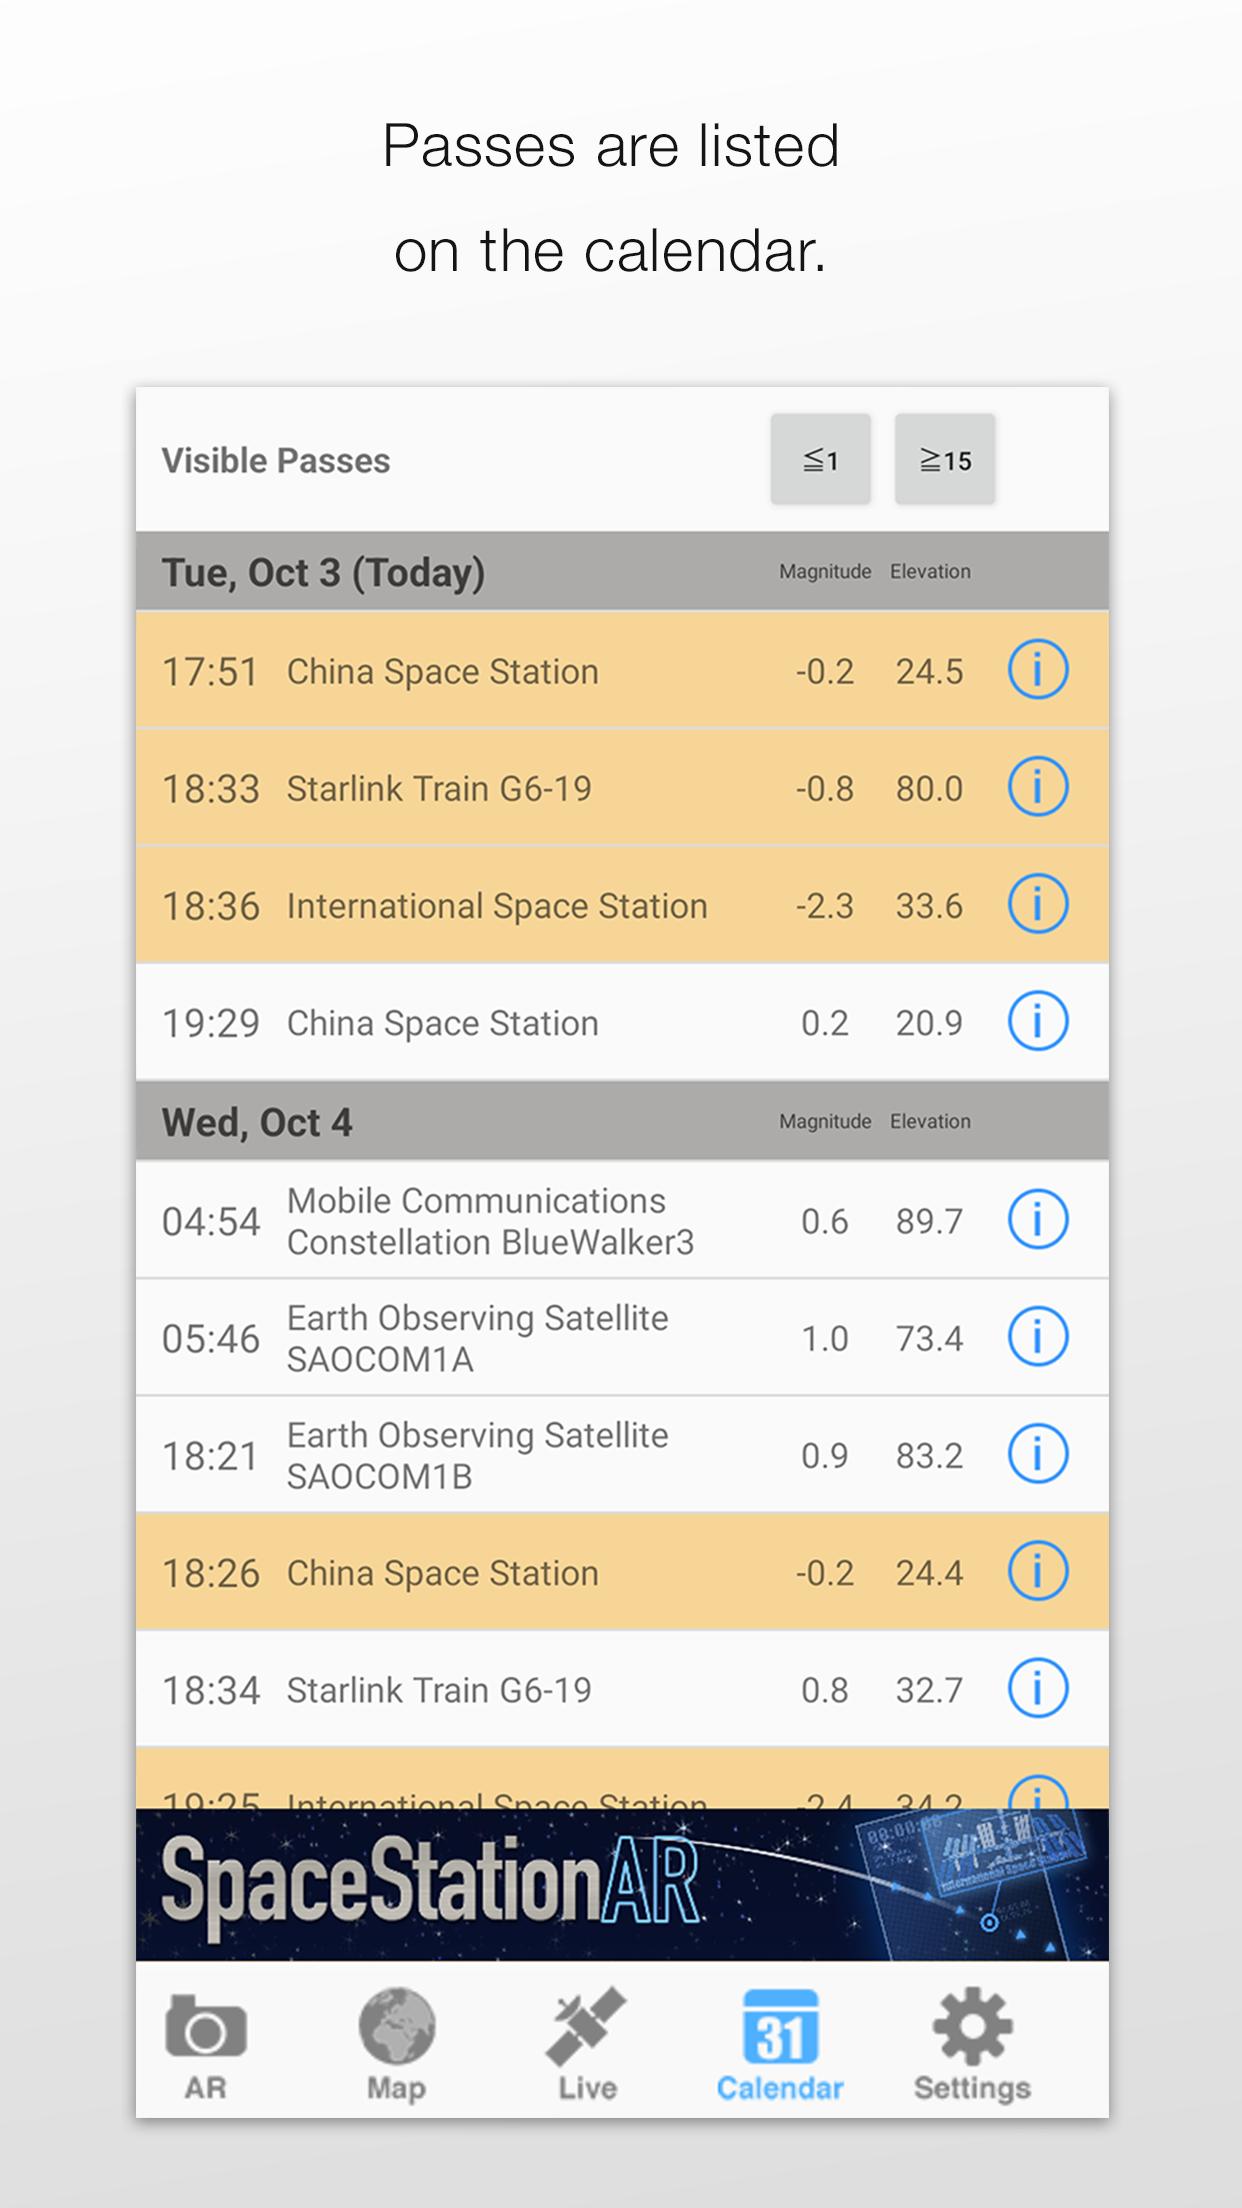Toggle the magnitude ≦1 filter
Image resolution: width=1242 pixels, height=2208 pixels.
820,459
